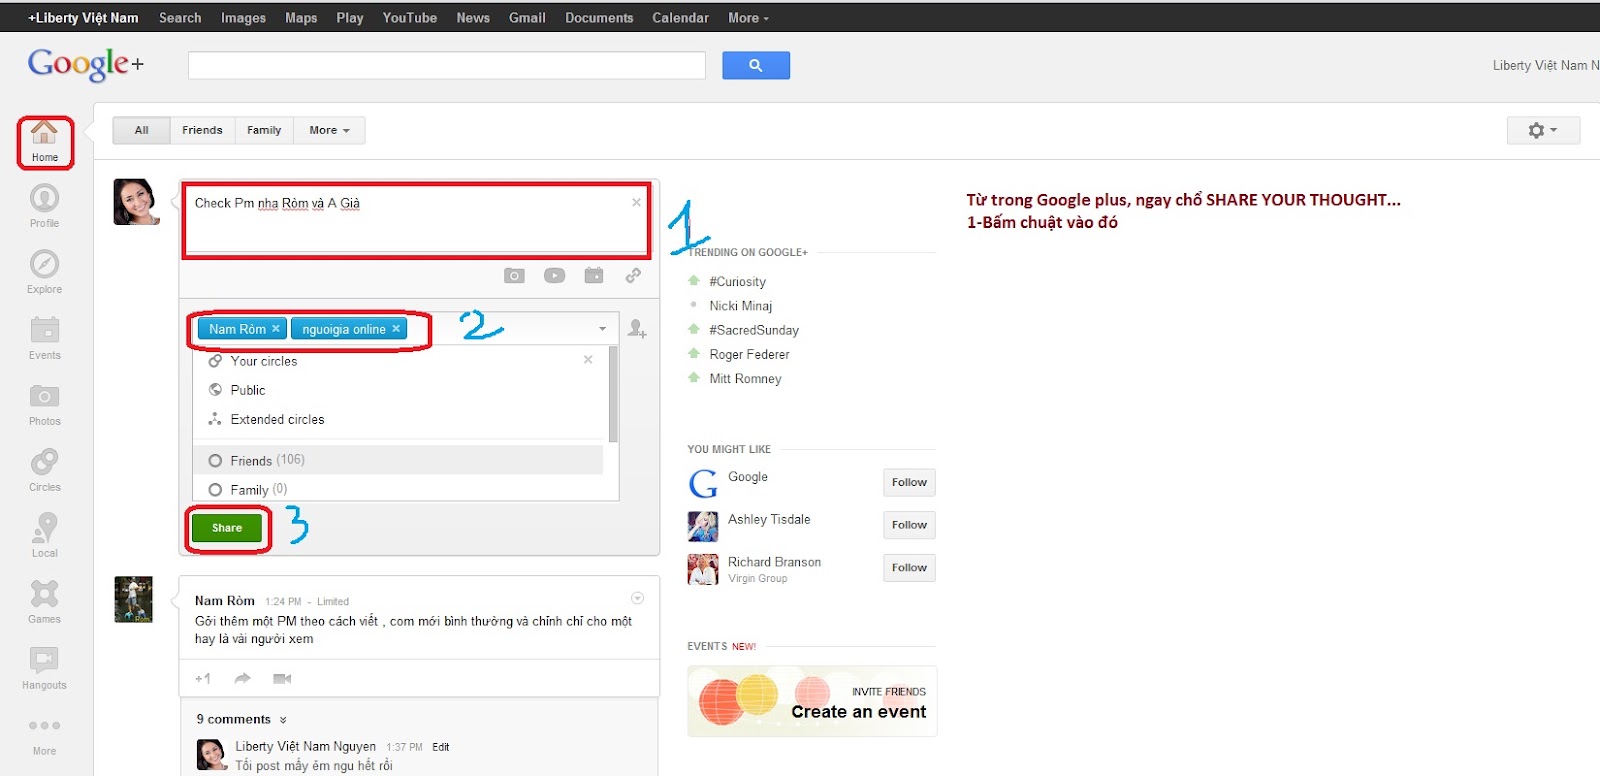Open the Local map pin icon
Screen dimensions: 1600x776
tap(44, 535)
